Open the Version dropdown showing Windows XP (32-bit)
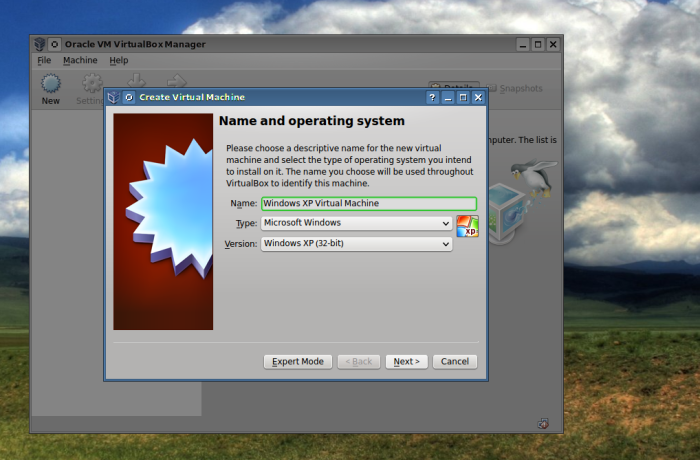Image resolution: width=700 pixels, height=460 pixels. [x=356, y=244]
